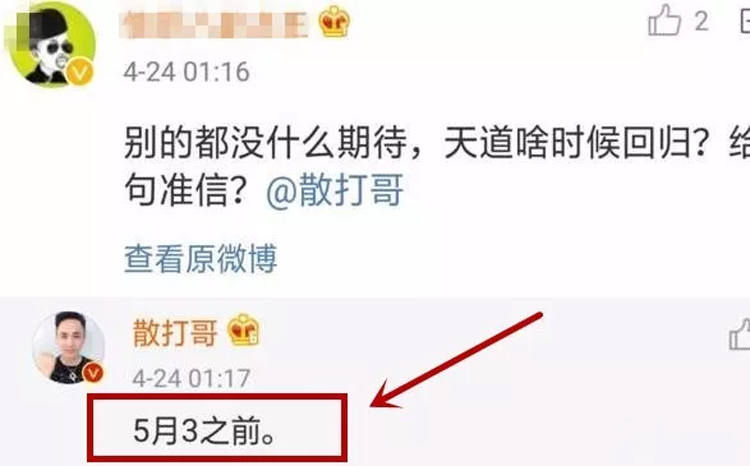Screen dimensions: 750x466
Task: Click the crown badge beside the blurred username
Action: click(x=334, y=22)
